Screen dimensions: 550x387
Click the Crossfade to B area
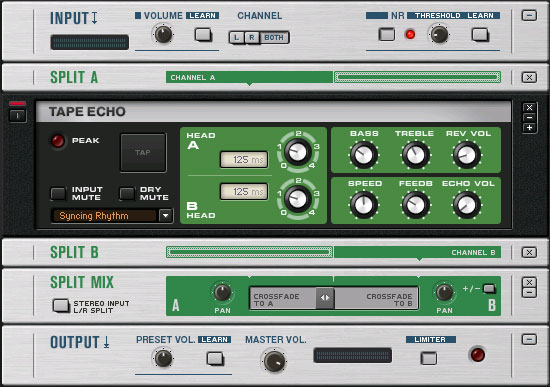click(x=376, y=298)
